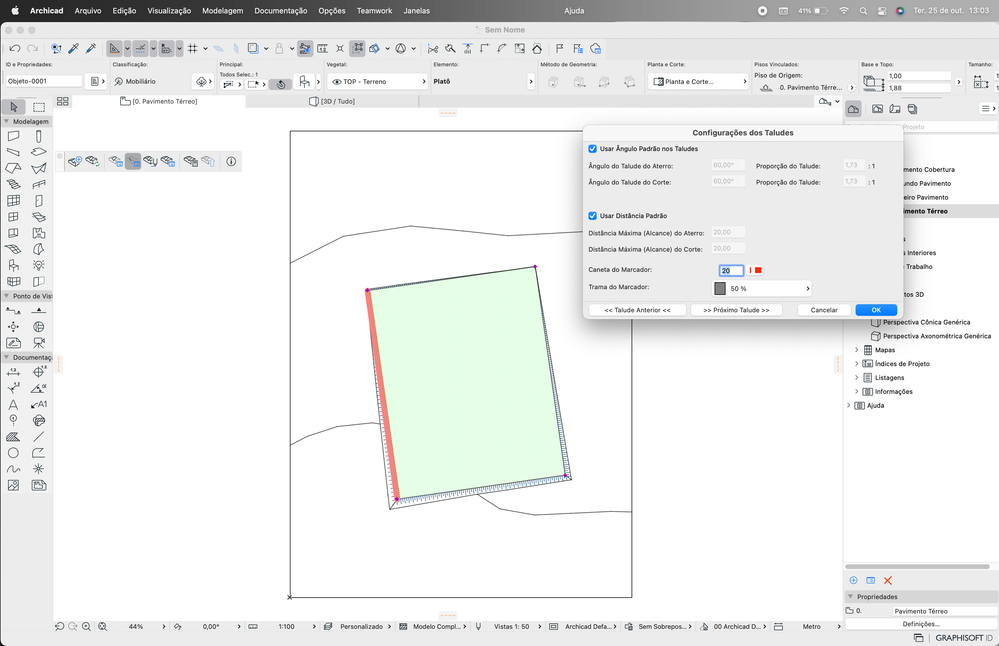Activate the Inject Parameters syringe
Image resolution: width=999 pixels, height=646 pixels.
point(90,48)
